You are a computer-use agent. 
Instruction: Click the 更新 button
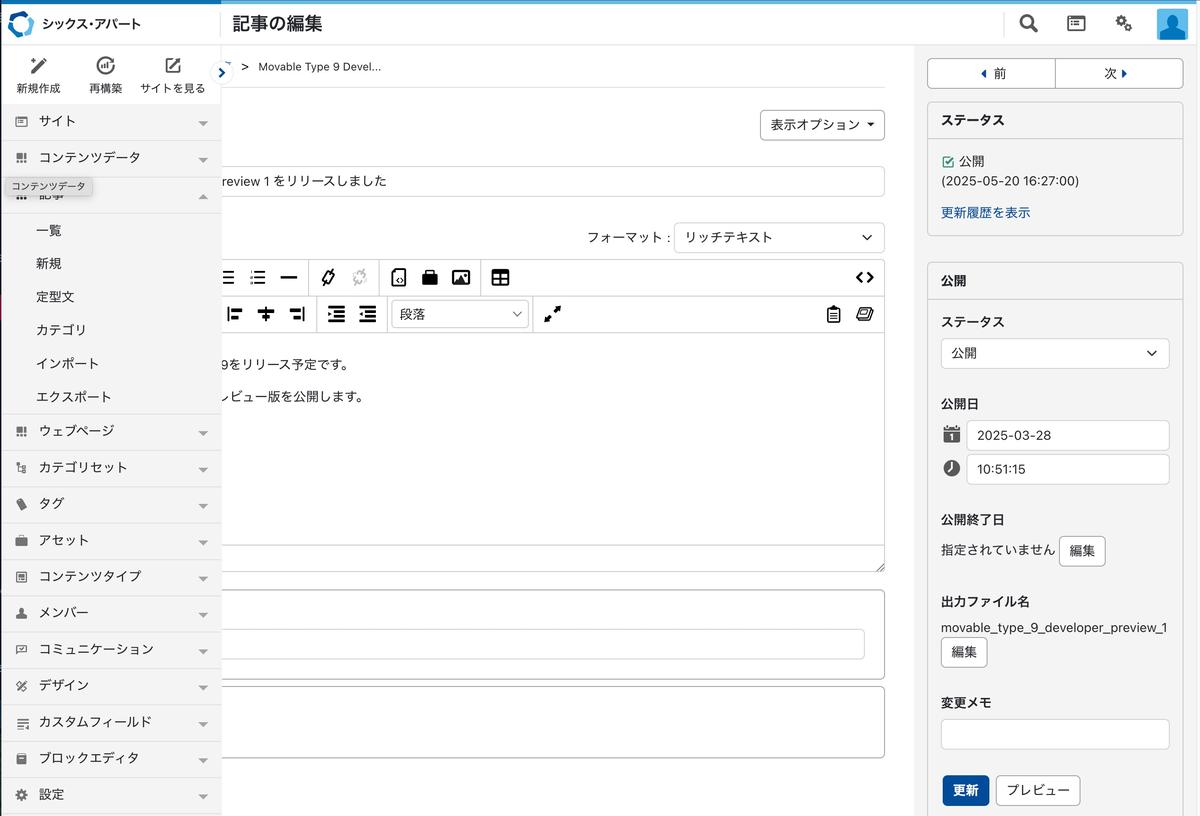tap(965, 790)
